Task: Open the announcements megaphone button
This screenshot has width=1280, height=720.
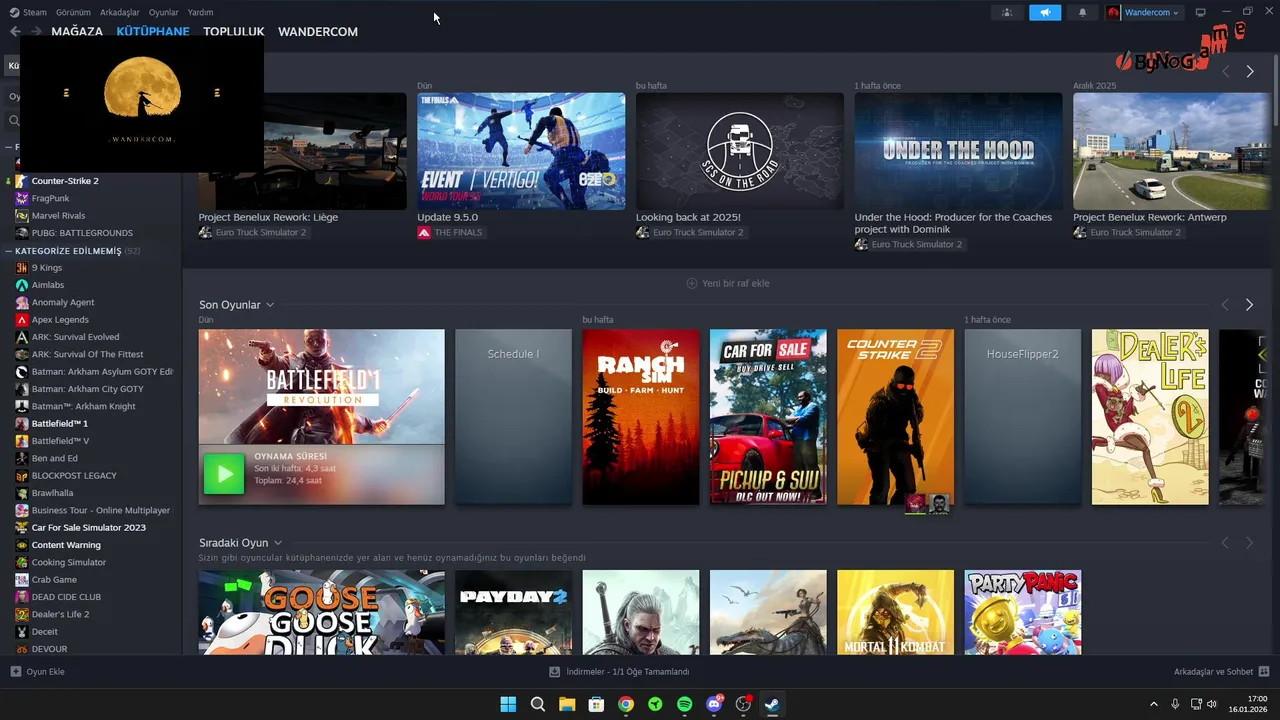Action: (x=1044, y=12)
